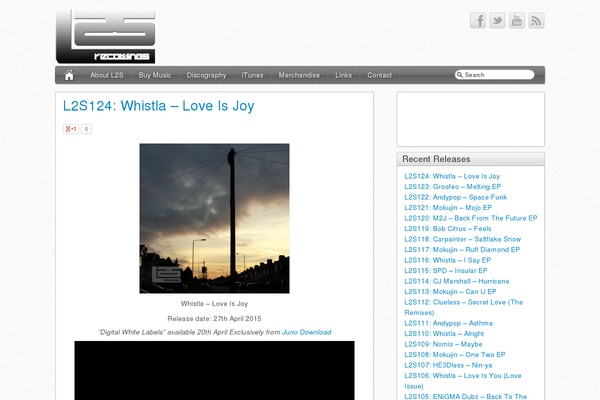Open the Facebook social icon
Image resolution: width=600 pixels, height=400 pixels.
[478, 21]
